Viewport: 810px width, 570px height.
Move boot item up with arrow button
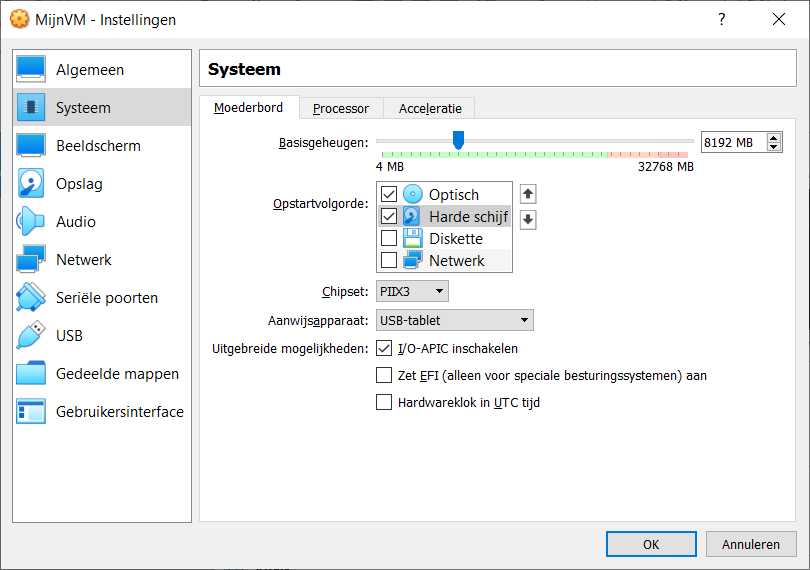tap(528, 194)
